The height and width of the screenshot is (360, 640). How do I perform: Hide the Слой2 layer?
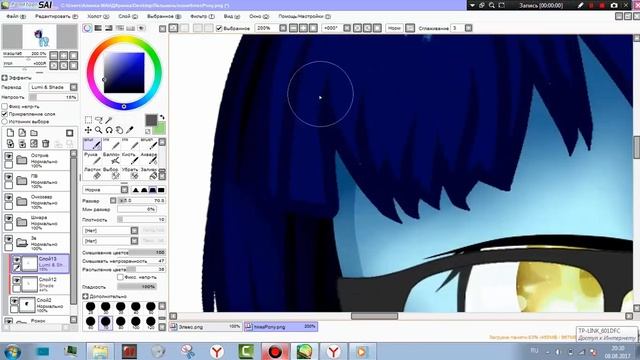[15, 301]
